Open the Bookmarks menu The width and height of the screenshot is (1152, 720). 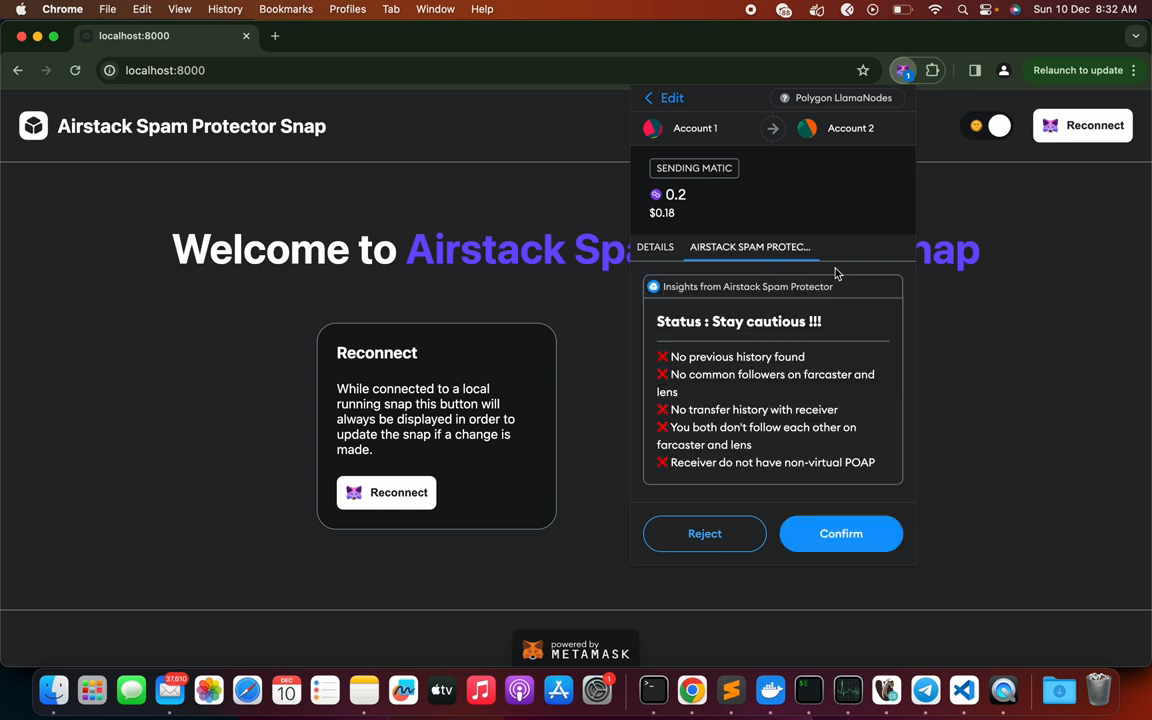coord(286,10)
